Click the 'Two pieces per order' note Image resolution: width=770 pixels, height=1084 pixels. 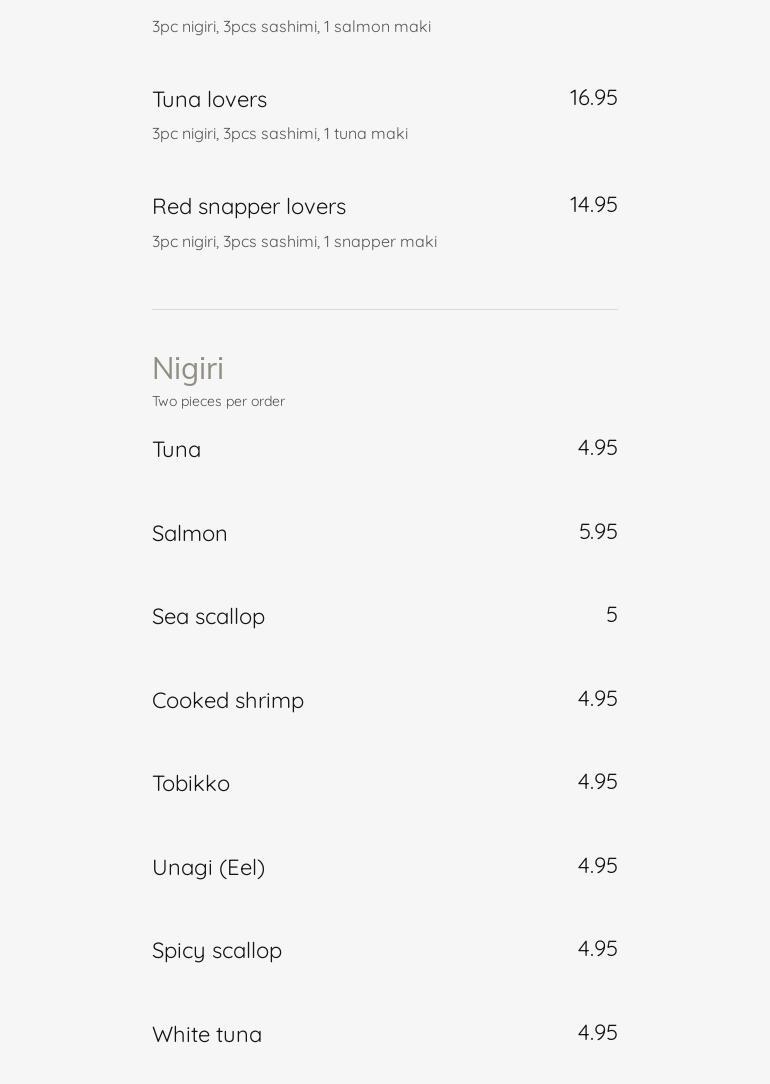pos(218,402)
